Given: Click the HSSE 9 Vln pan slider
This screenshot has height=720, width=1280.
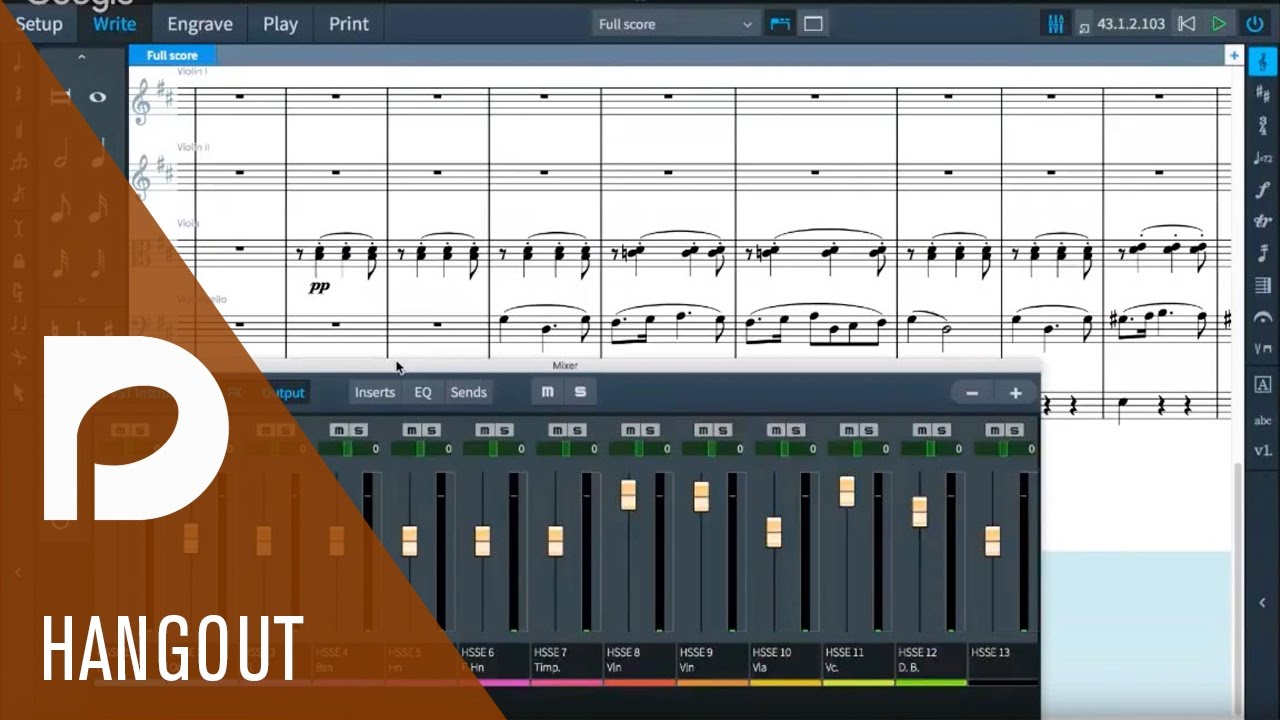Looking at the screenshot, I should point(712,449).
